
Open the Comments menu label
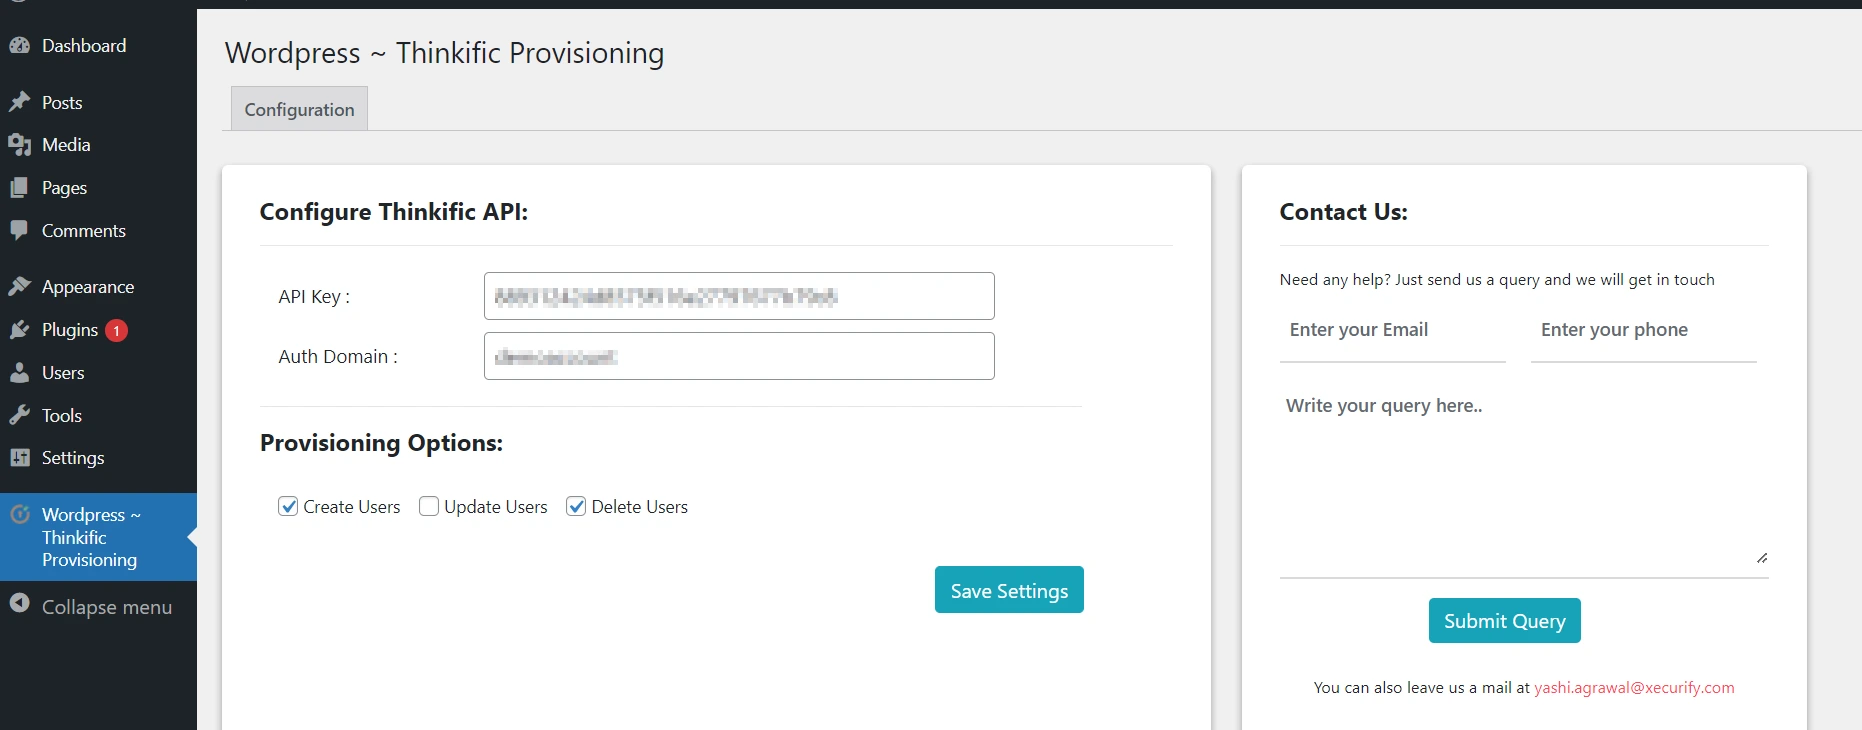(x=84, y=231)
